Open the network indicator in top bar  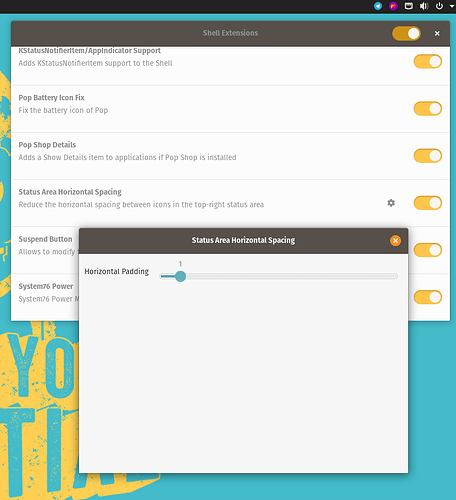click(x=409, y=6)
